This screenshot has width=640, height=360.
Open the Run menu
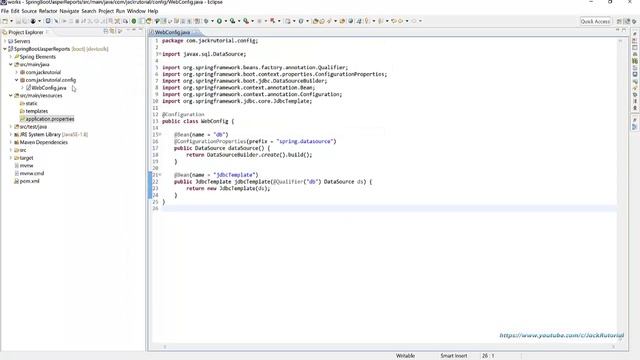120,11
